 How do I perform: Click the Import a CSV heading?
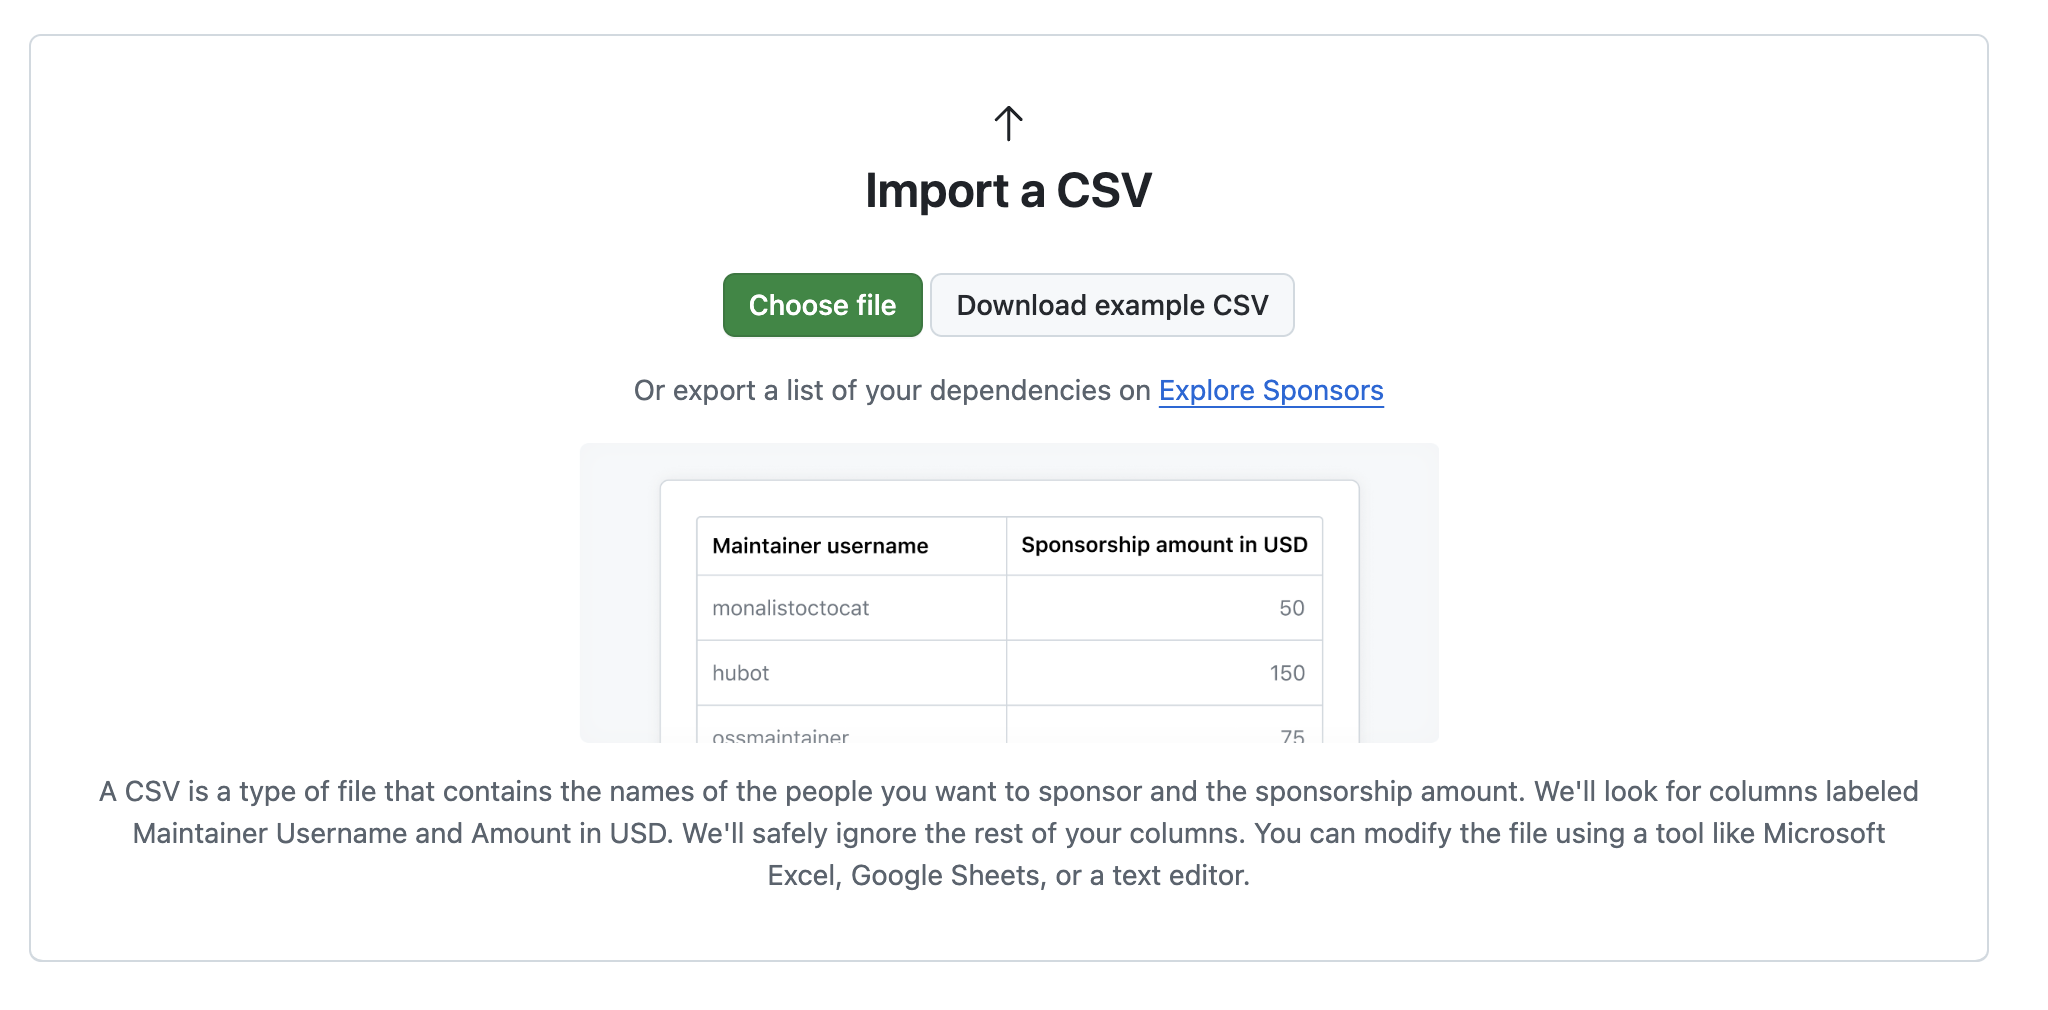tap(1008, 190)
